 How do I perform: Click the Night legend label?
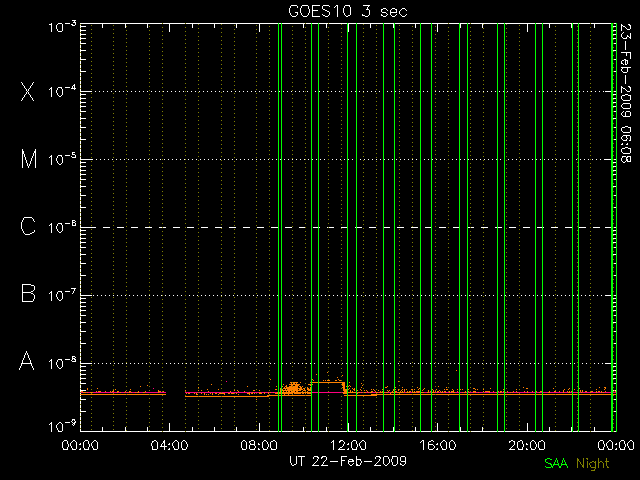coord(593,464)
